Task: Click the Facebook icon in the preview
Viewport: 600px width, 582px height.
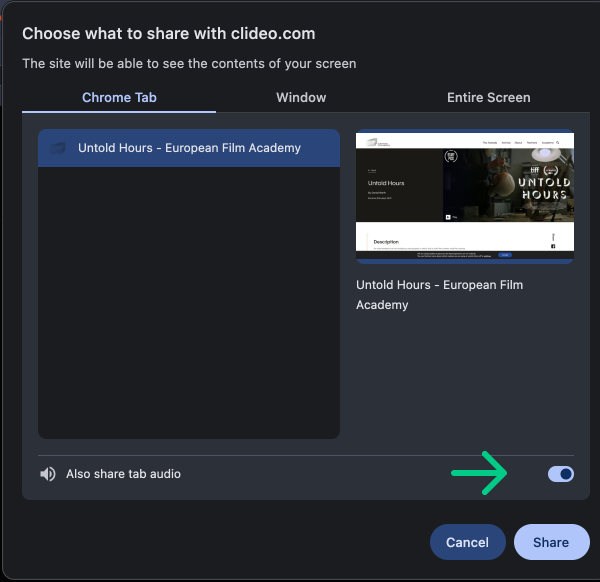Action: tap(553, 245)
